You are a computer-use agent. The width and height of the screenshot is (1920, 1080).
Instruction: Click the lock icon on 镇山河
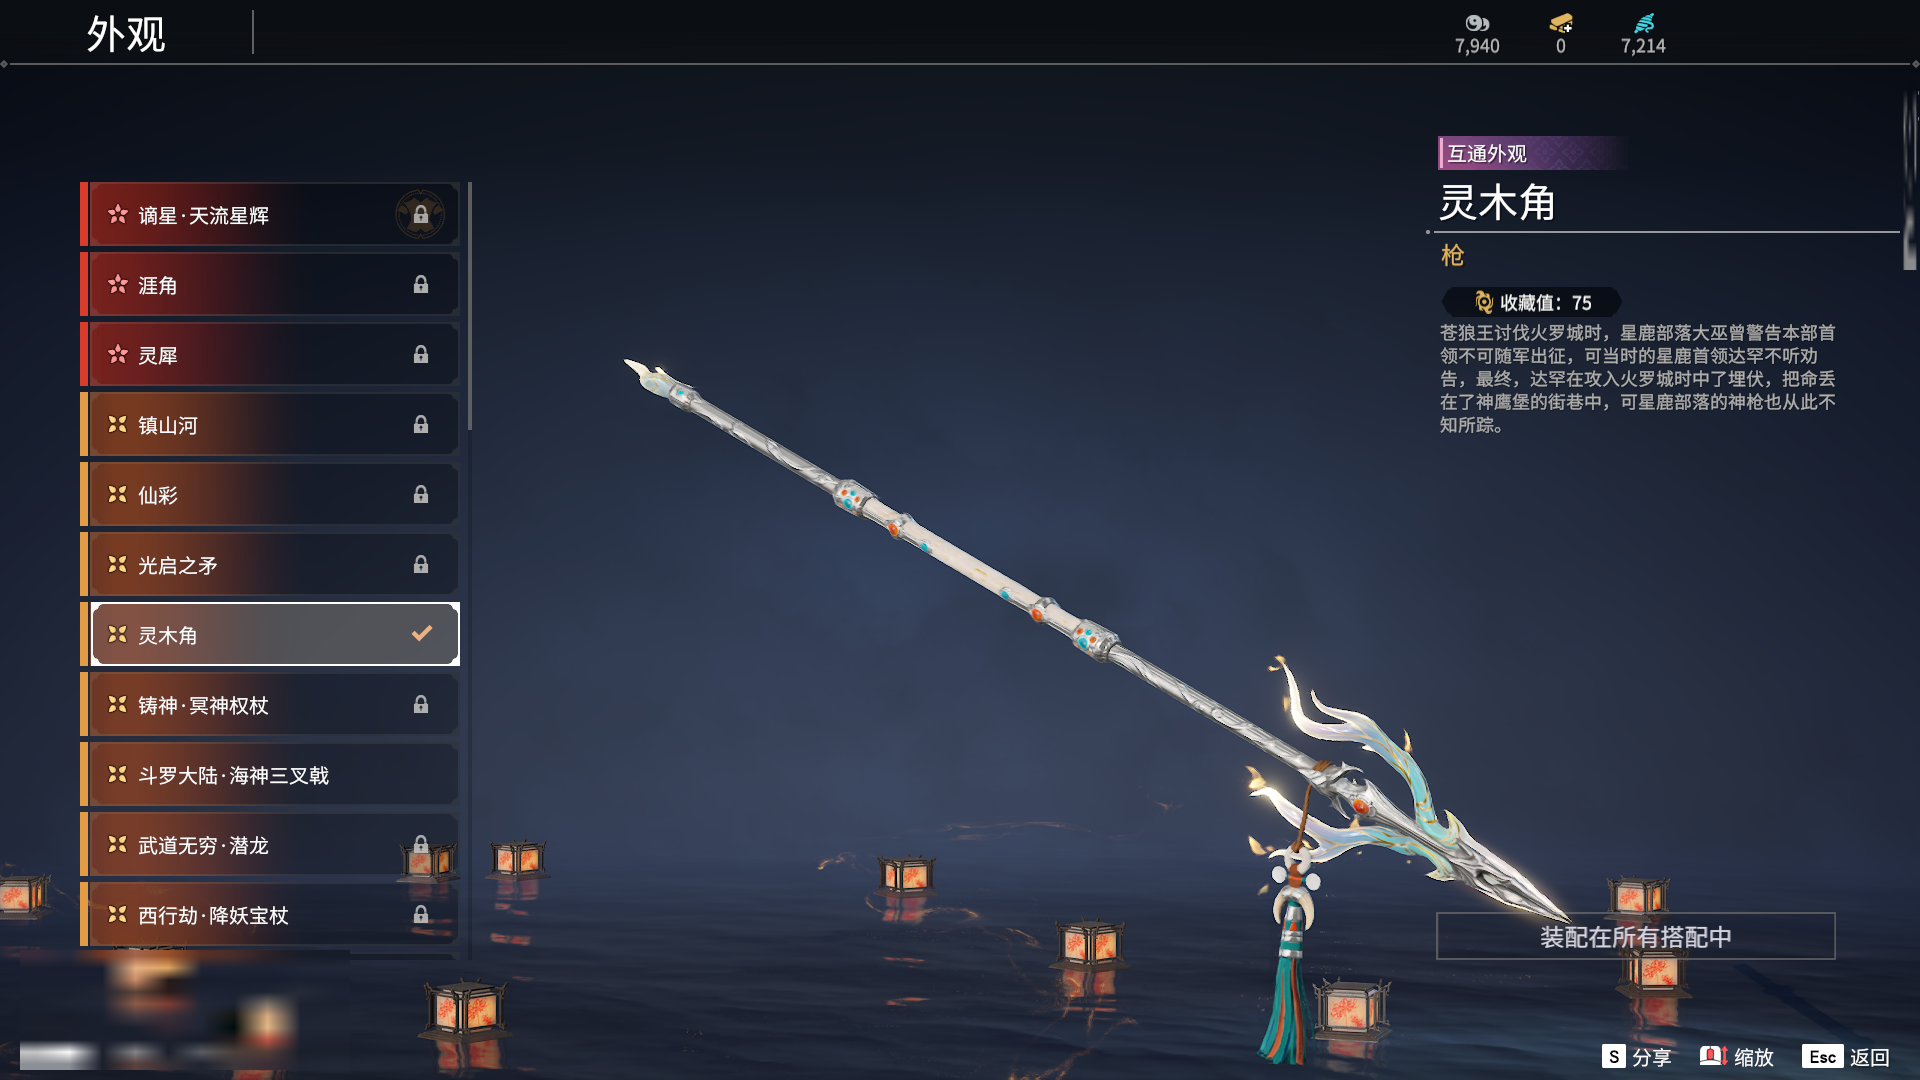[421, 425]
